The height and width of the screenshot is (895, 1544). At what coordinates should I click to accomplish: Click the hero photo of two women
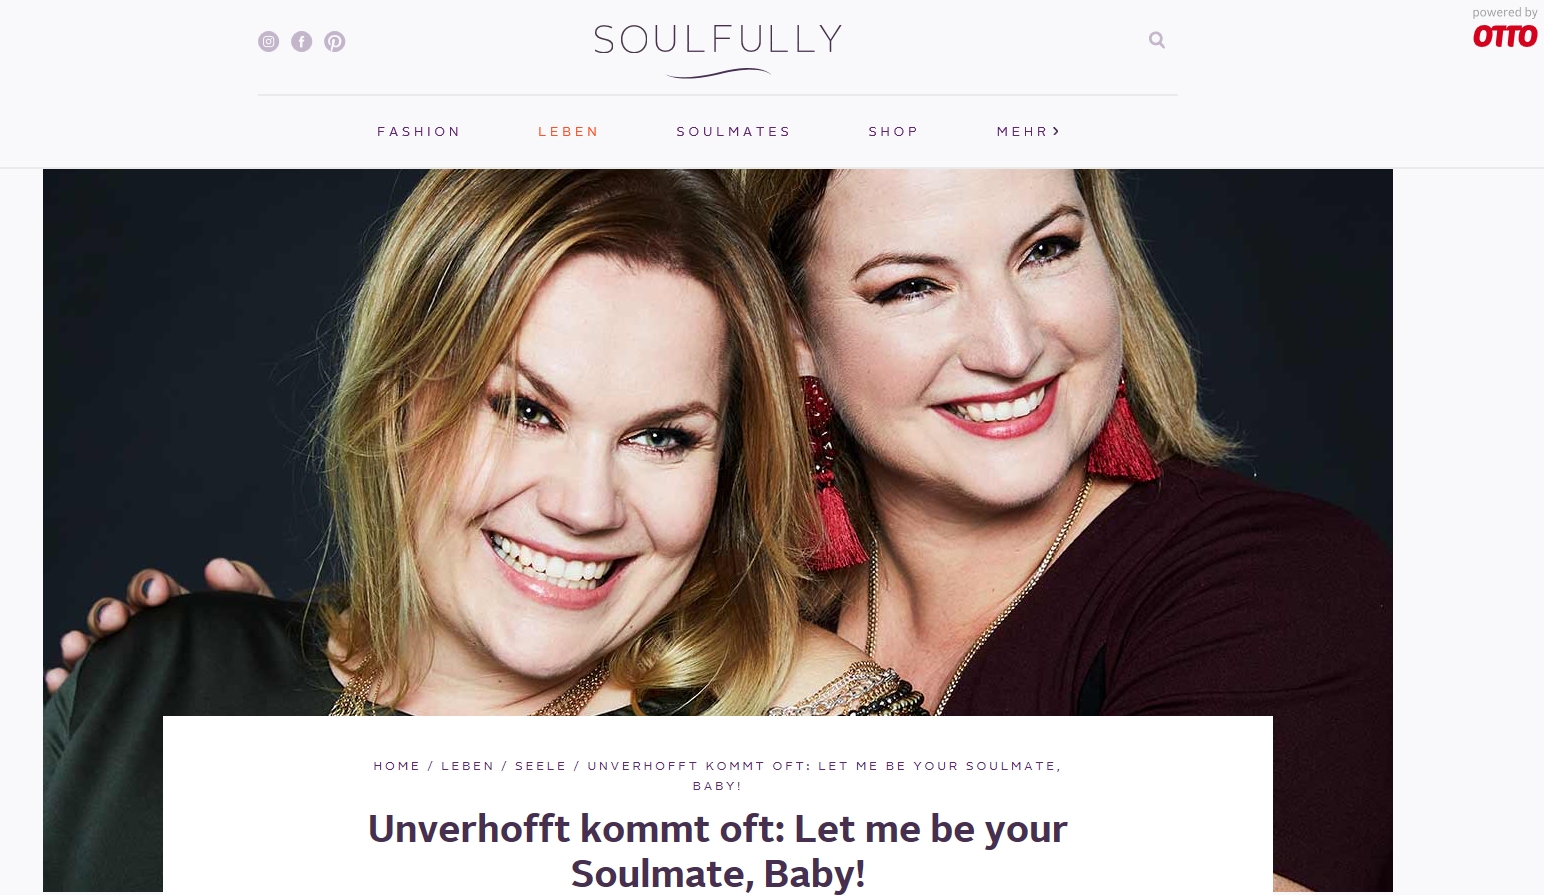click(718, 442)
